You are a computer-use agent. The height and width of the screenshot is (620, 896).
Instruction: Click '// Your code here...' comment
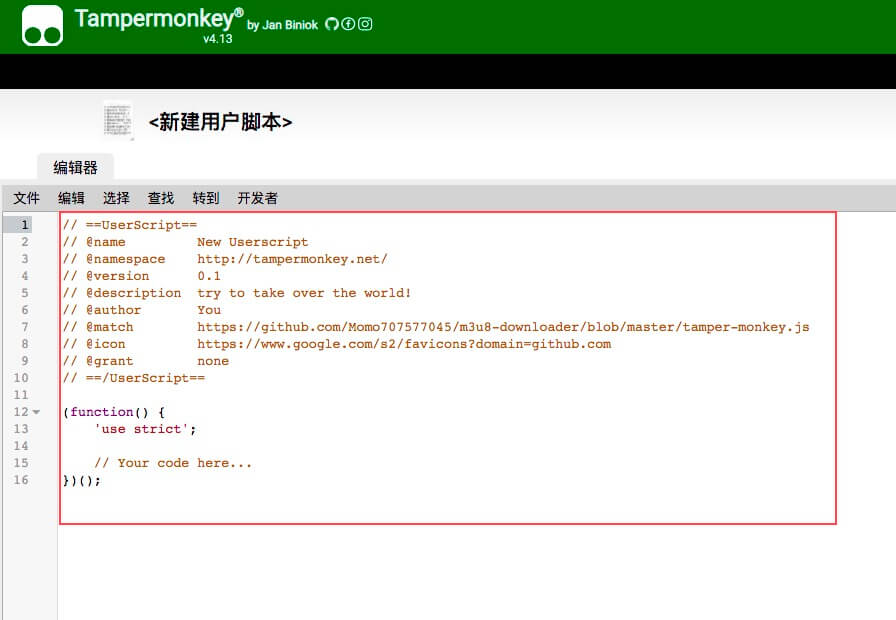[173, 463]
